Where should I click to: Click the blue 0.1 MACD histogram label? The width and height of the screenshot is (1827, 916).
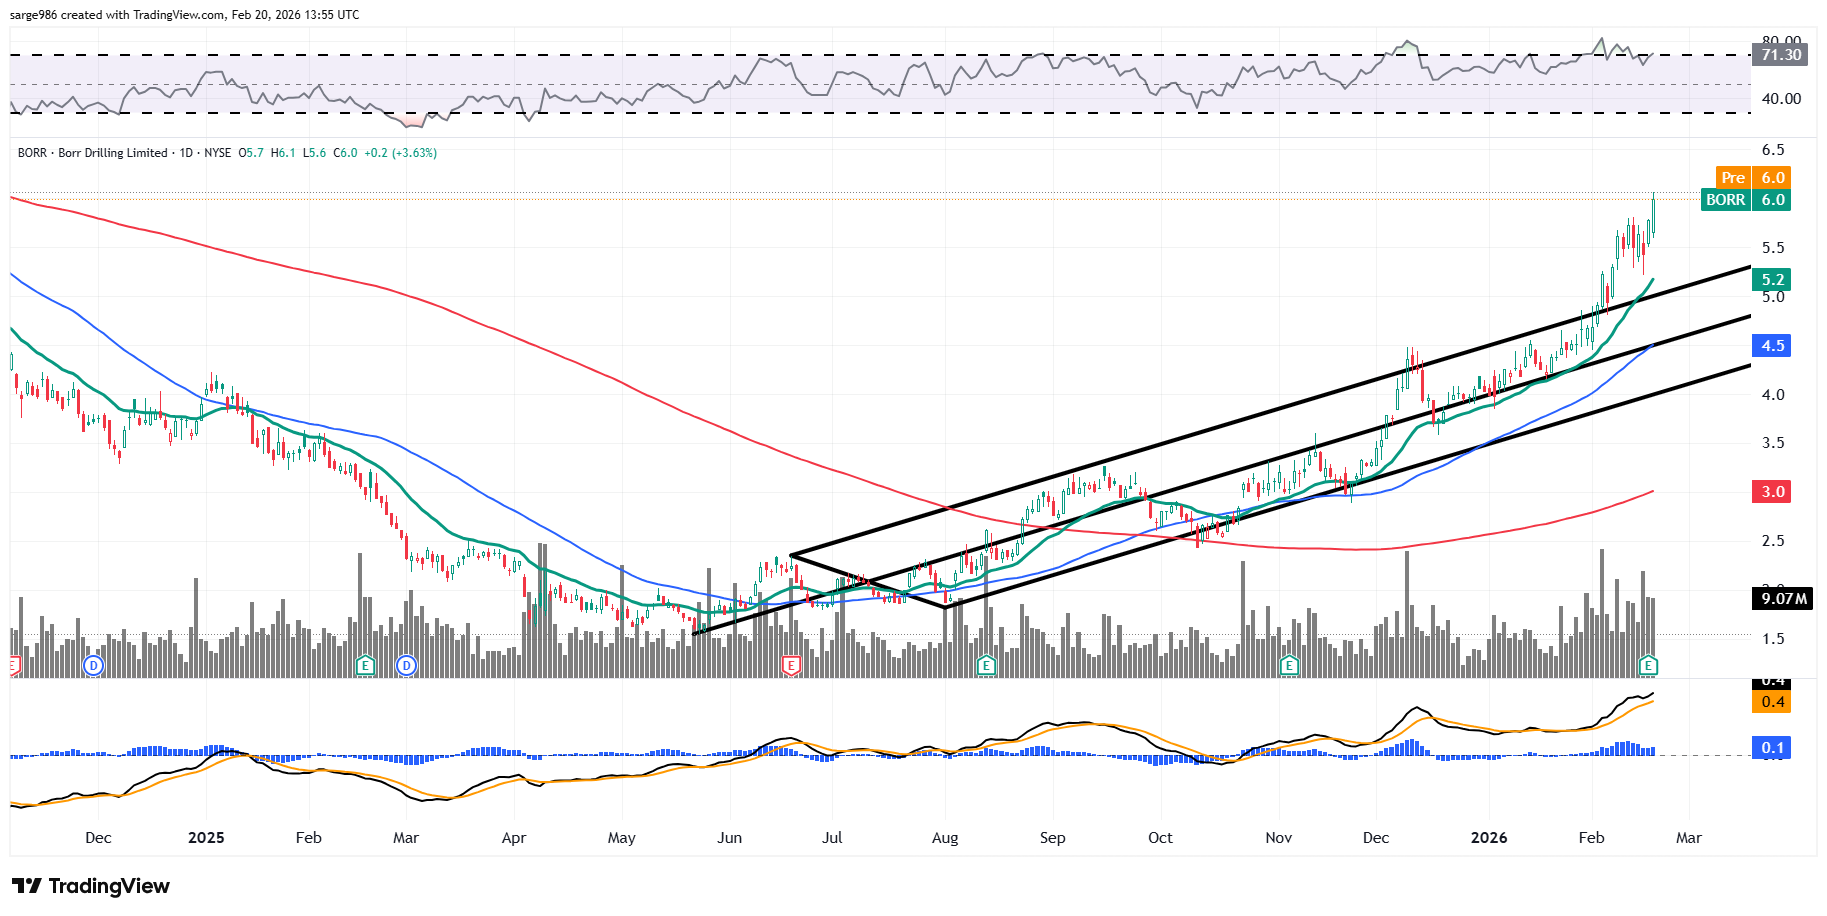point(1772,748)
